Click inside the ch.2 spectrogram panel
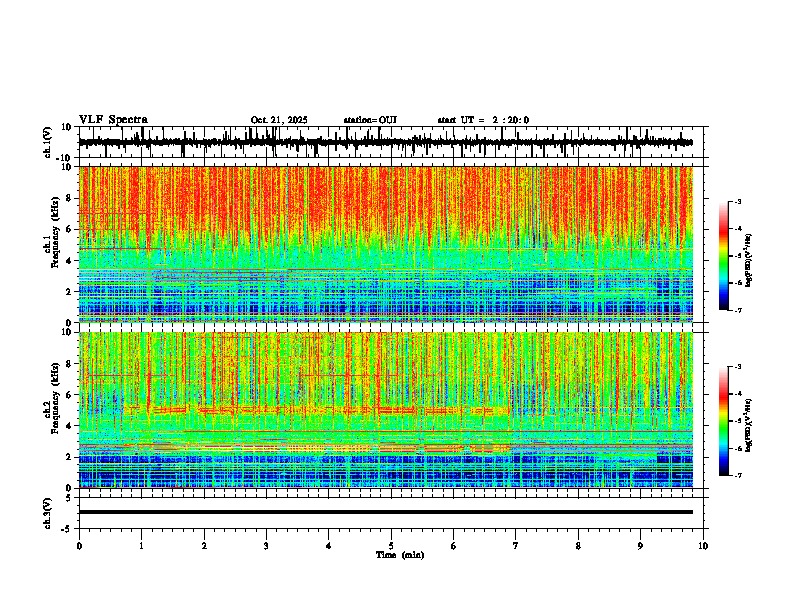792x612 pixels. [385, 410]
